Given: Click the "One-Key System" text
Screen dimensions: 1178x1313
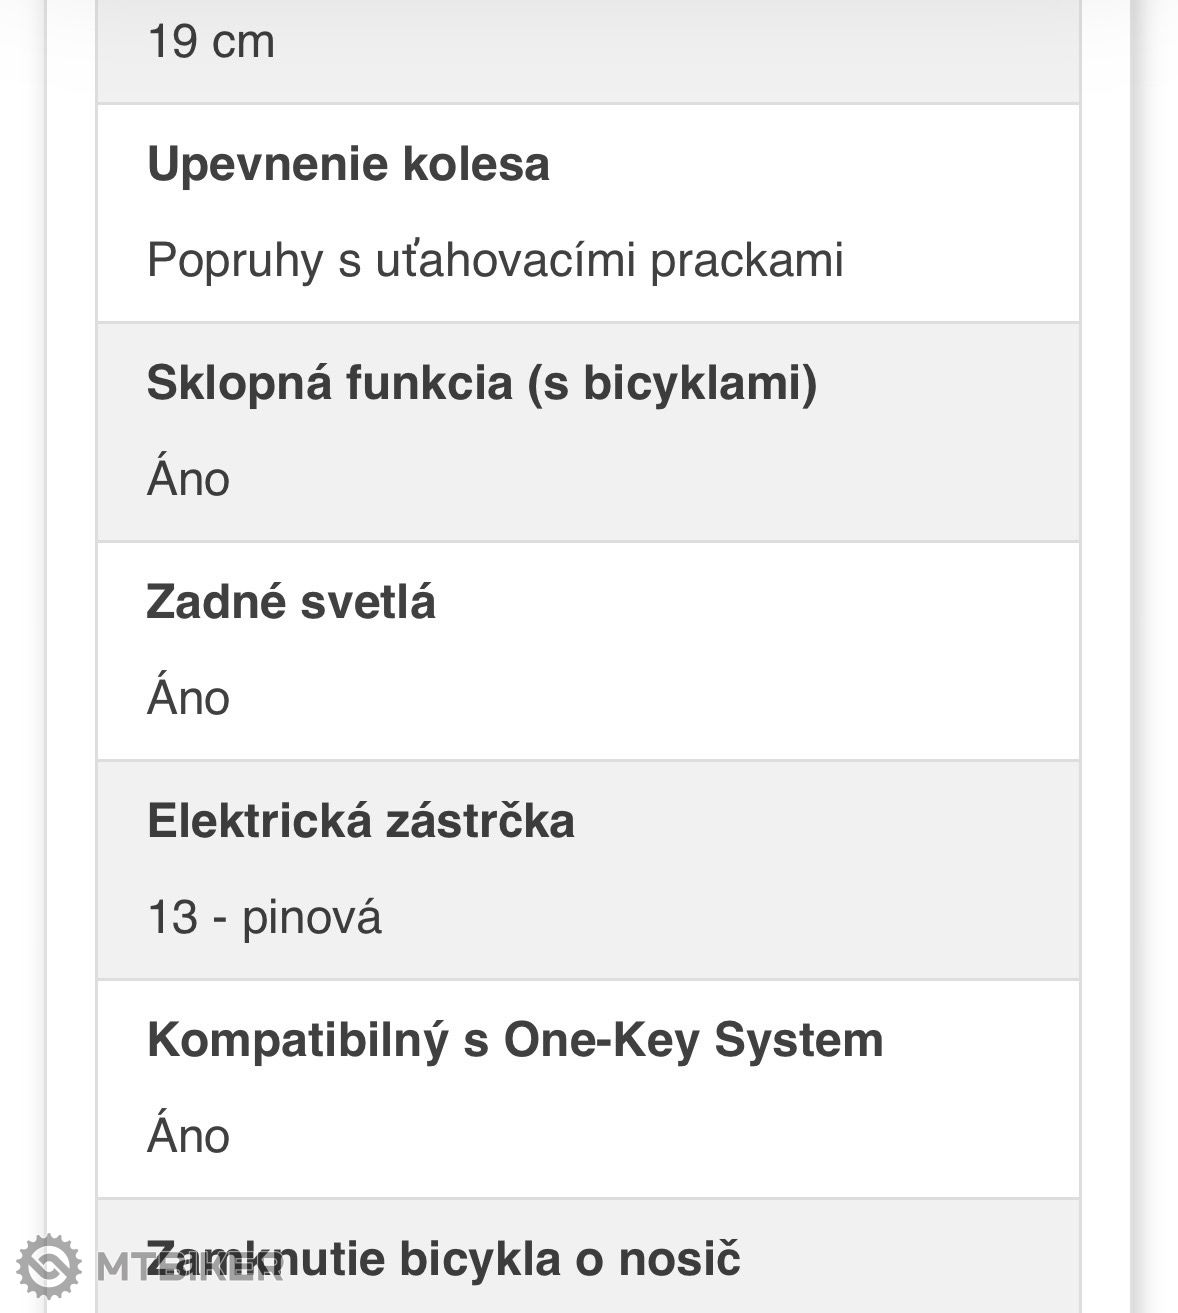Looking at the screenshot, I should (x=693, y=1040).
